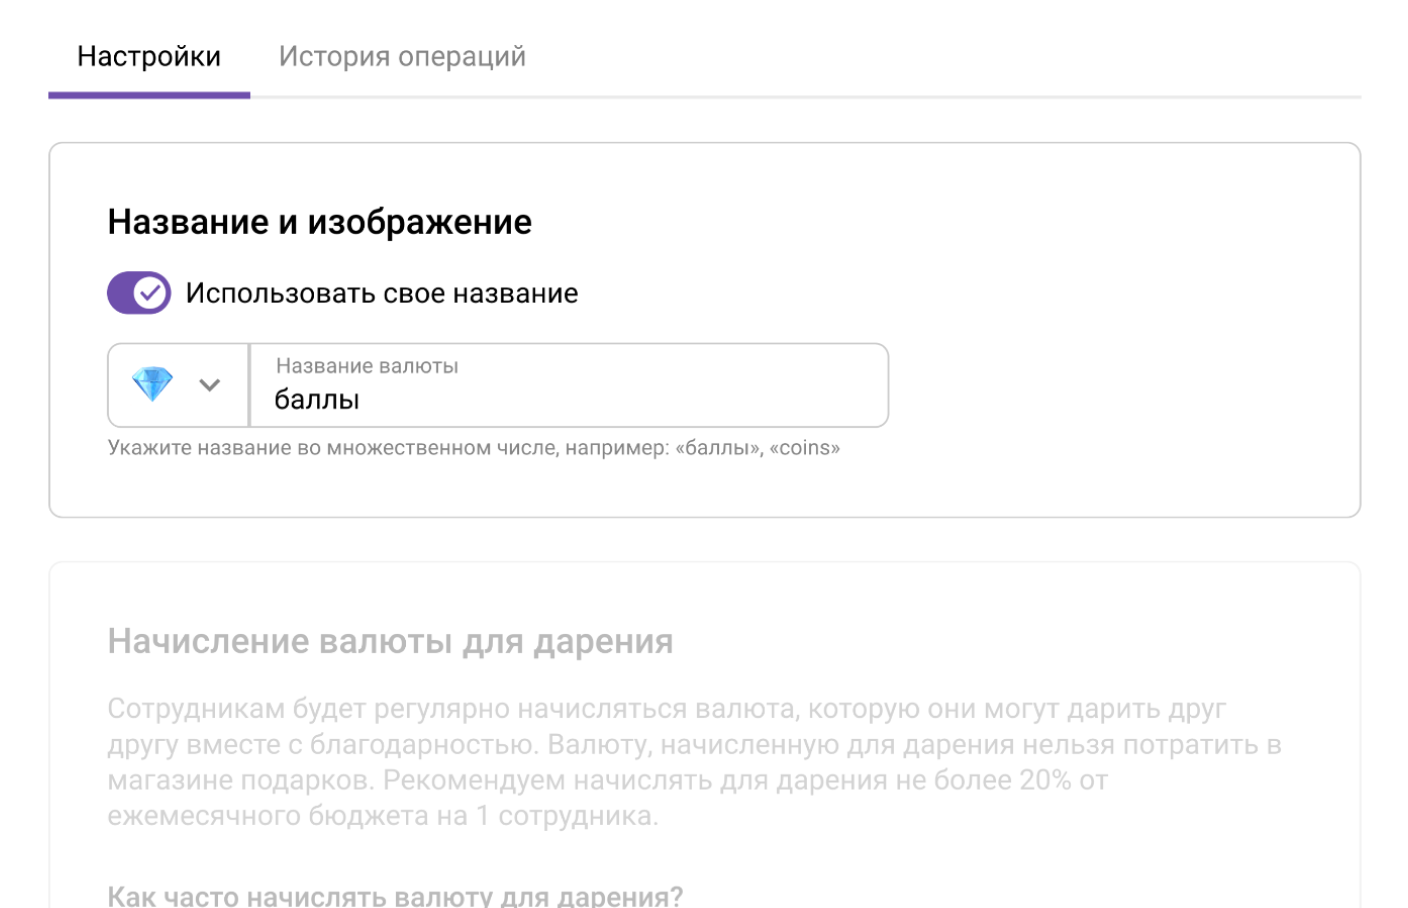The height and width of the screenshot is (908, 1408).
Task: Click the checkmark inside the purple toggle
Action: [153, 293]
